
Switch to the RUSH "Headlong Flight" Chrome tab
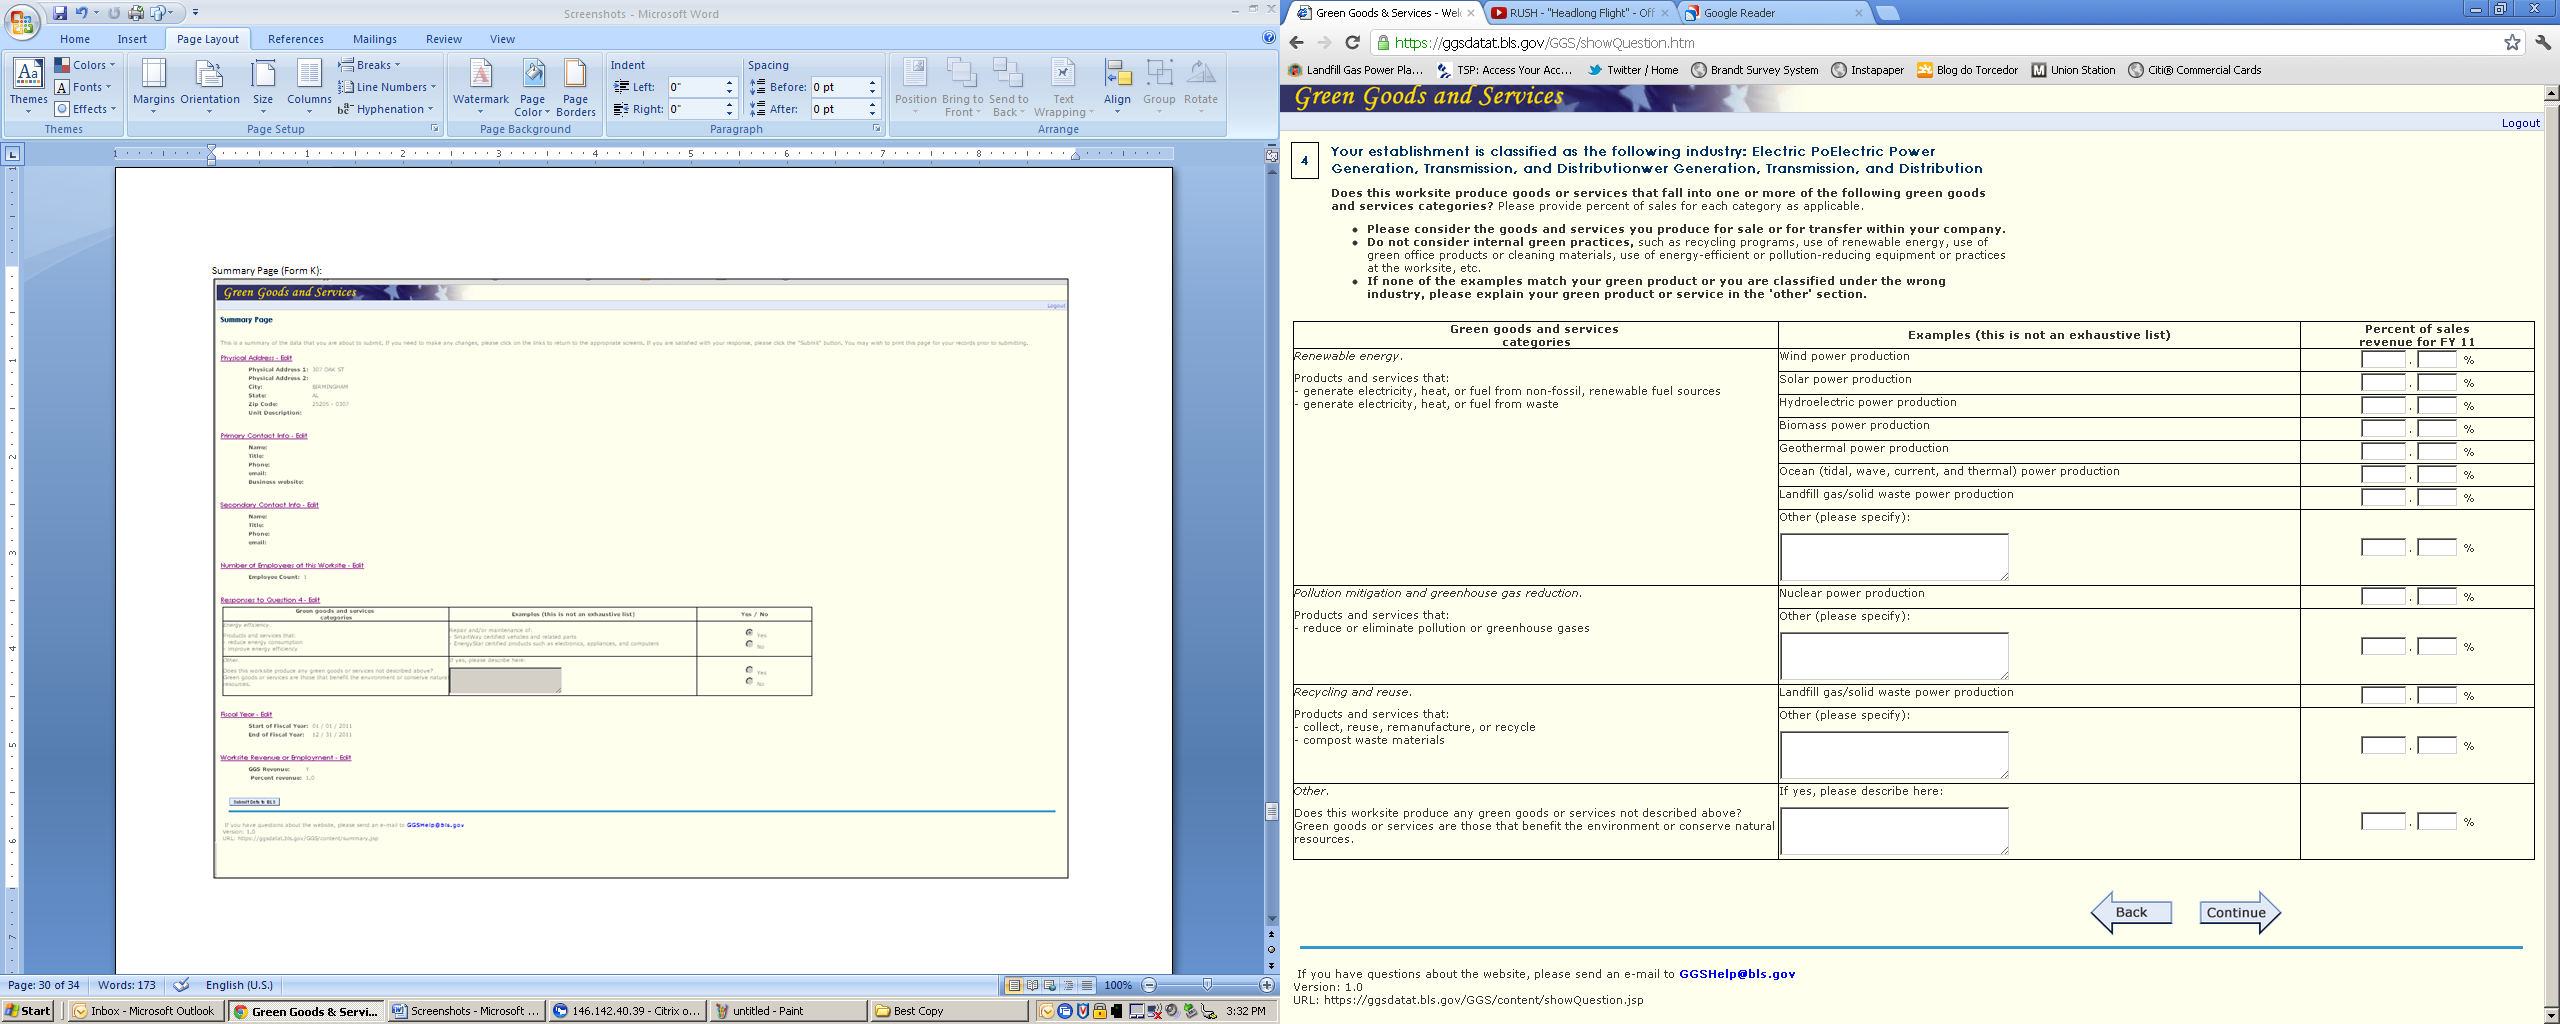[1580, 13]
